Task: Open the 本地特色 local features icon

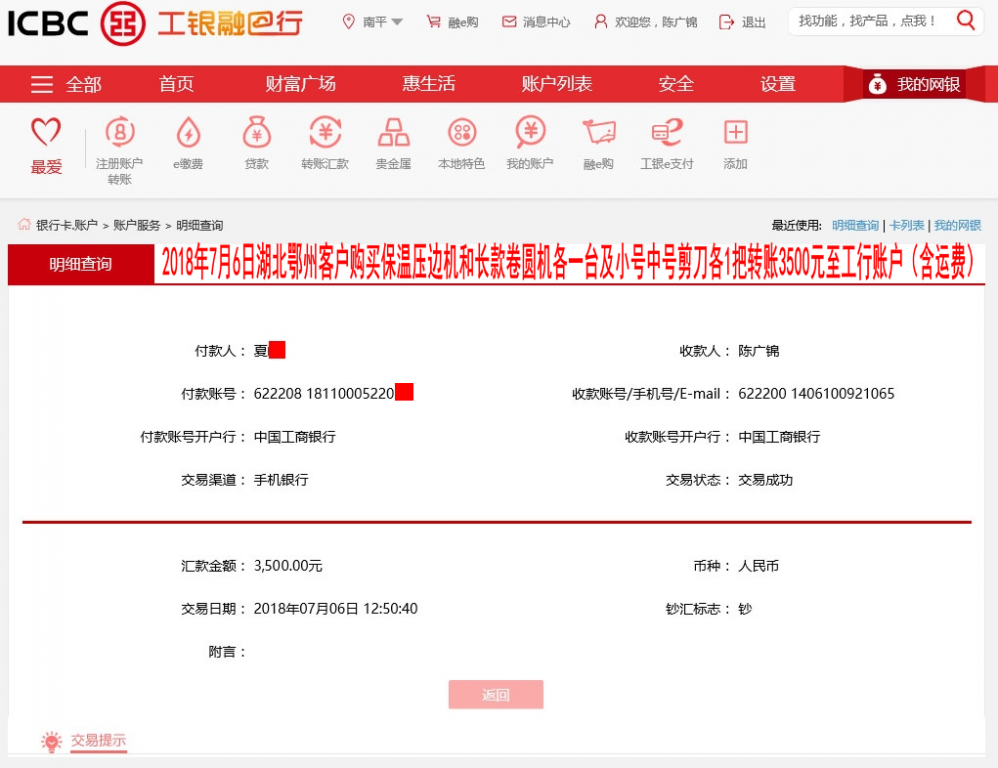Action: click(x=461, y=142)
